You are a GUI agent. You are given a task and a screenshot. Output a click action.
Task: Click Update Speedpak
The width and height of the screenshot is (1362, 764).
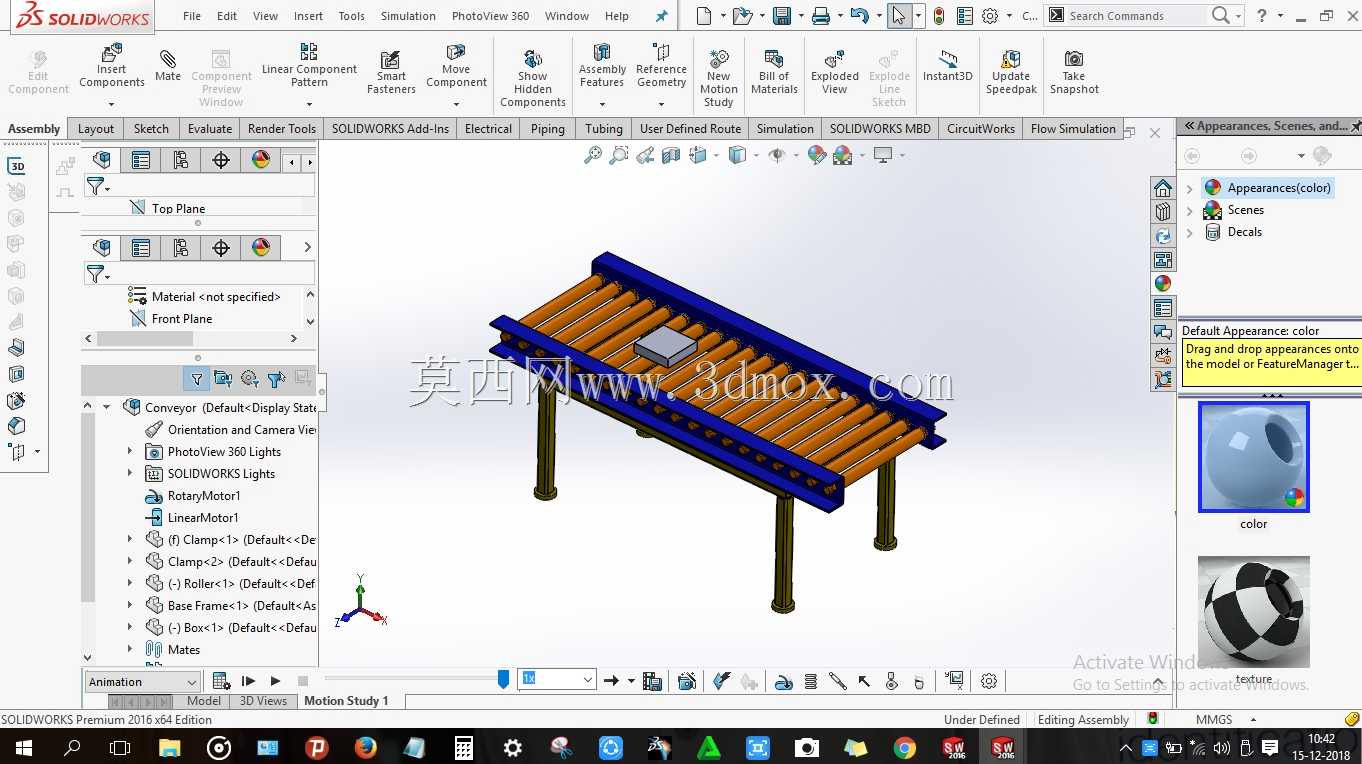[x=1011, y=72]
